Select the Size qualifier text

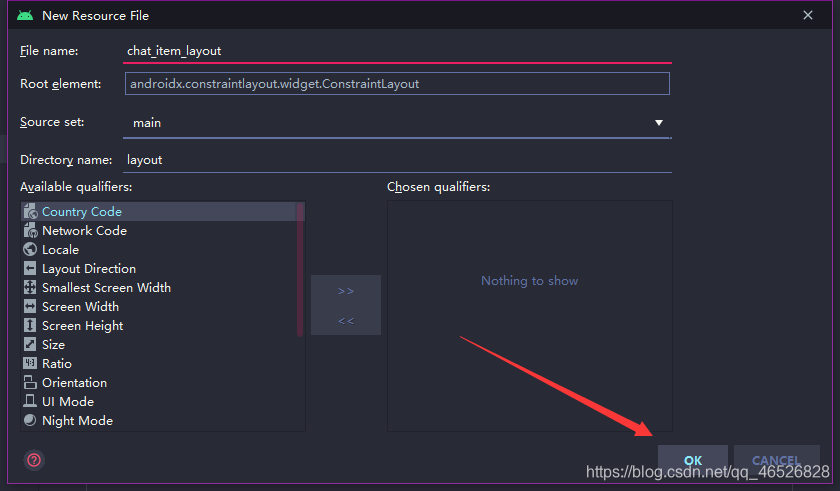pos(54,345)
